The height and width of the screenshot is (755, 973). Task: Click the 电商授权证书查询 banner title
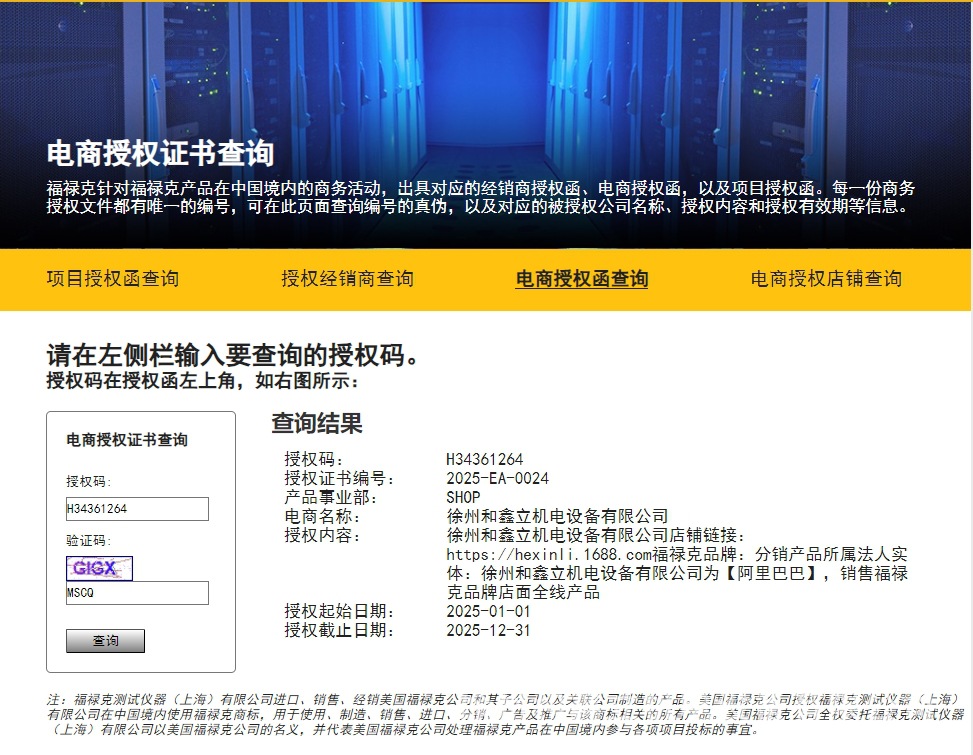point(160,153)
